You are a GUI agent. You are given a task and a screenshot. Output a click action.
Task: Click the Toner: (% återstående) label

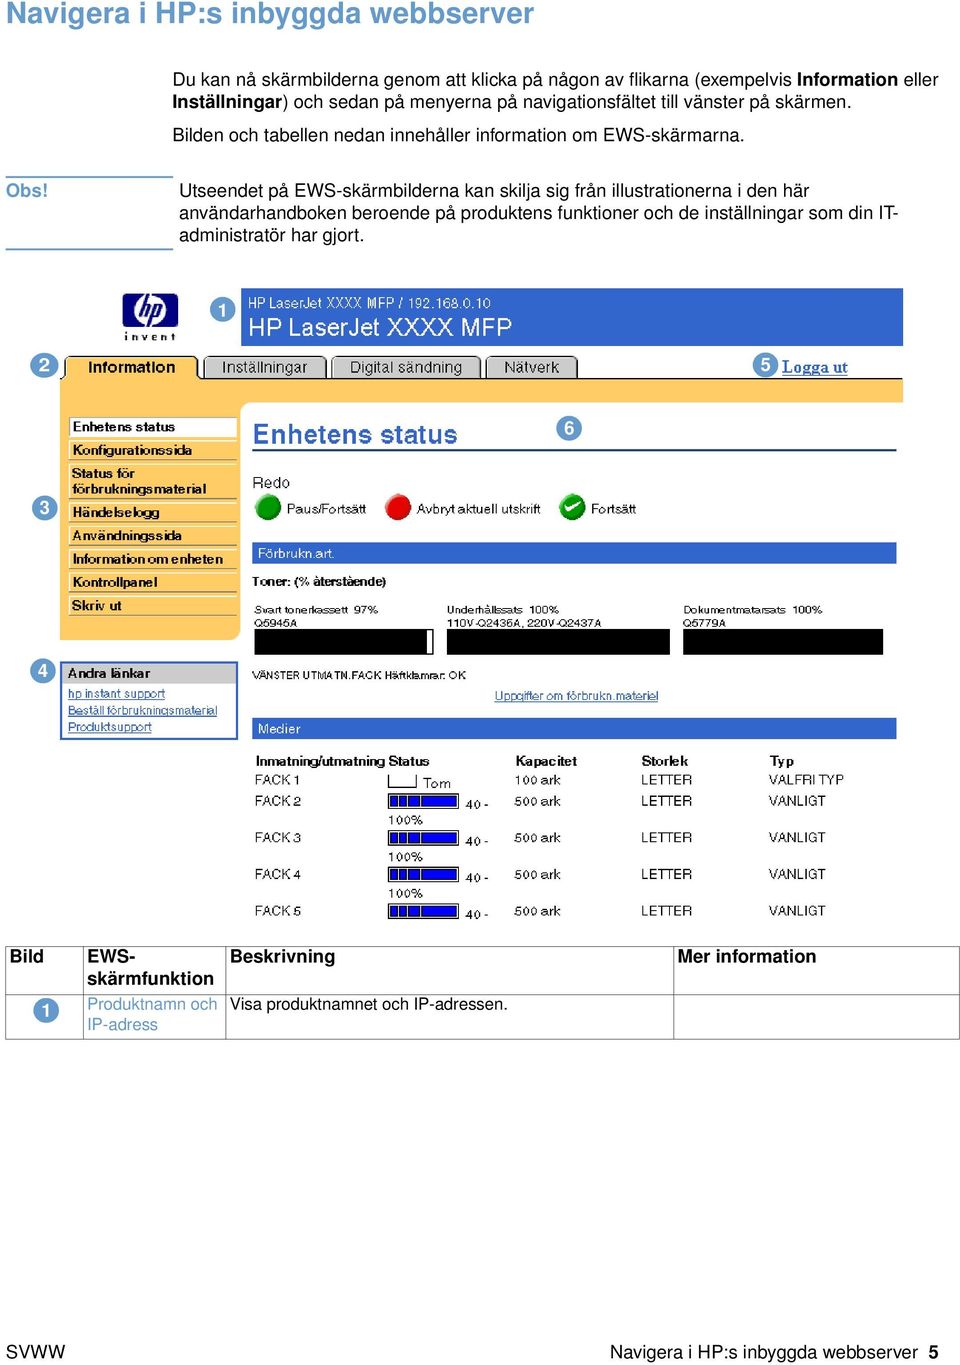(x=319, y=582)
